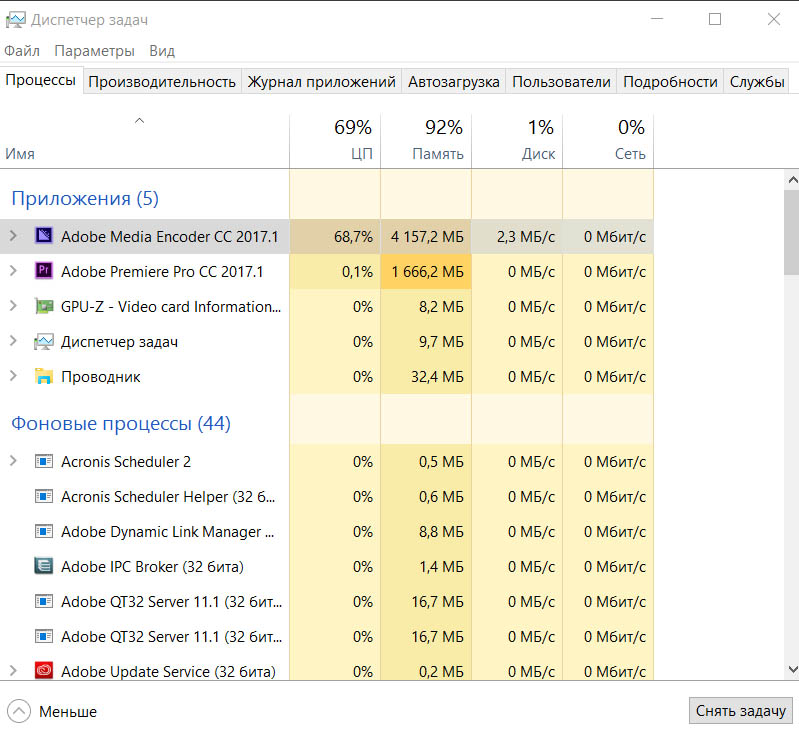The image size is (799, 736).
Task: Expand the Adobe Update Service row
Action: click(x=13, y=671)
